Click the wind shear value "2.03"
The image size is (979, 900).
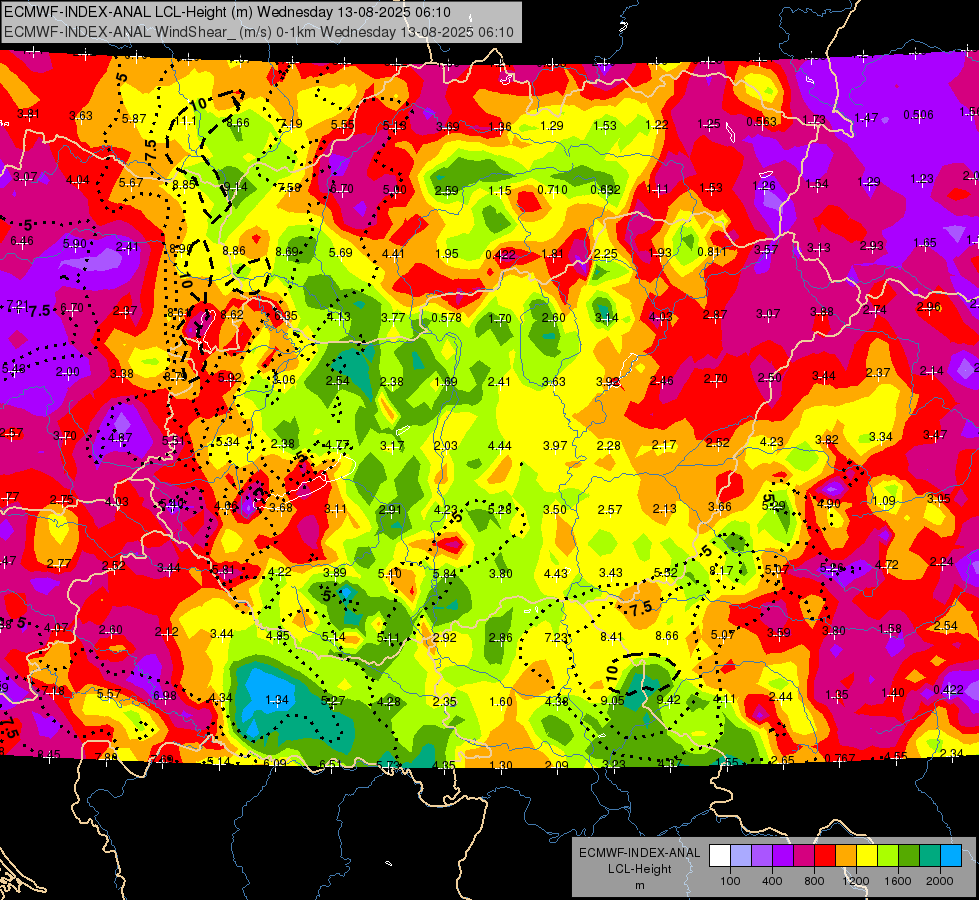click(445, 445)
